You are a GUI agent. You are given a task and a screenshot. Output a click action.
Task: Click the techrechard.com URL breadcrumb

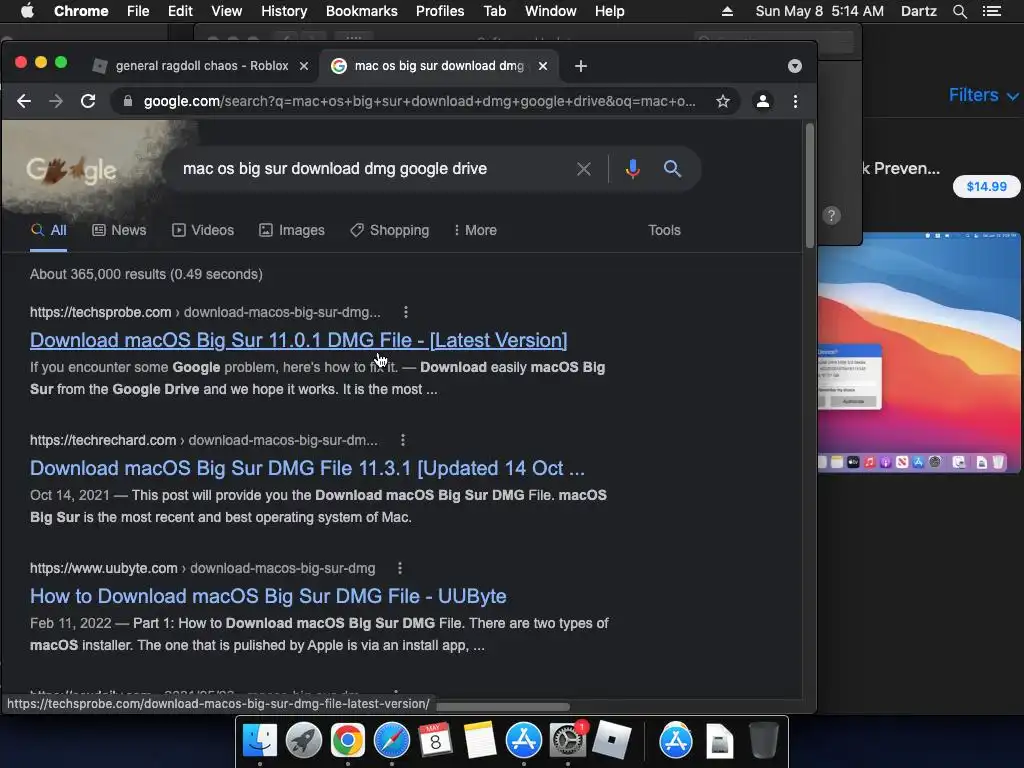(x=204, y=440)
